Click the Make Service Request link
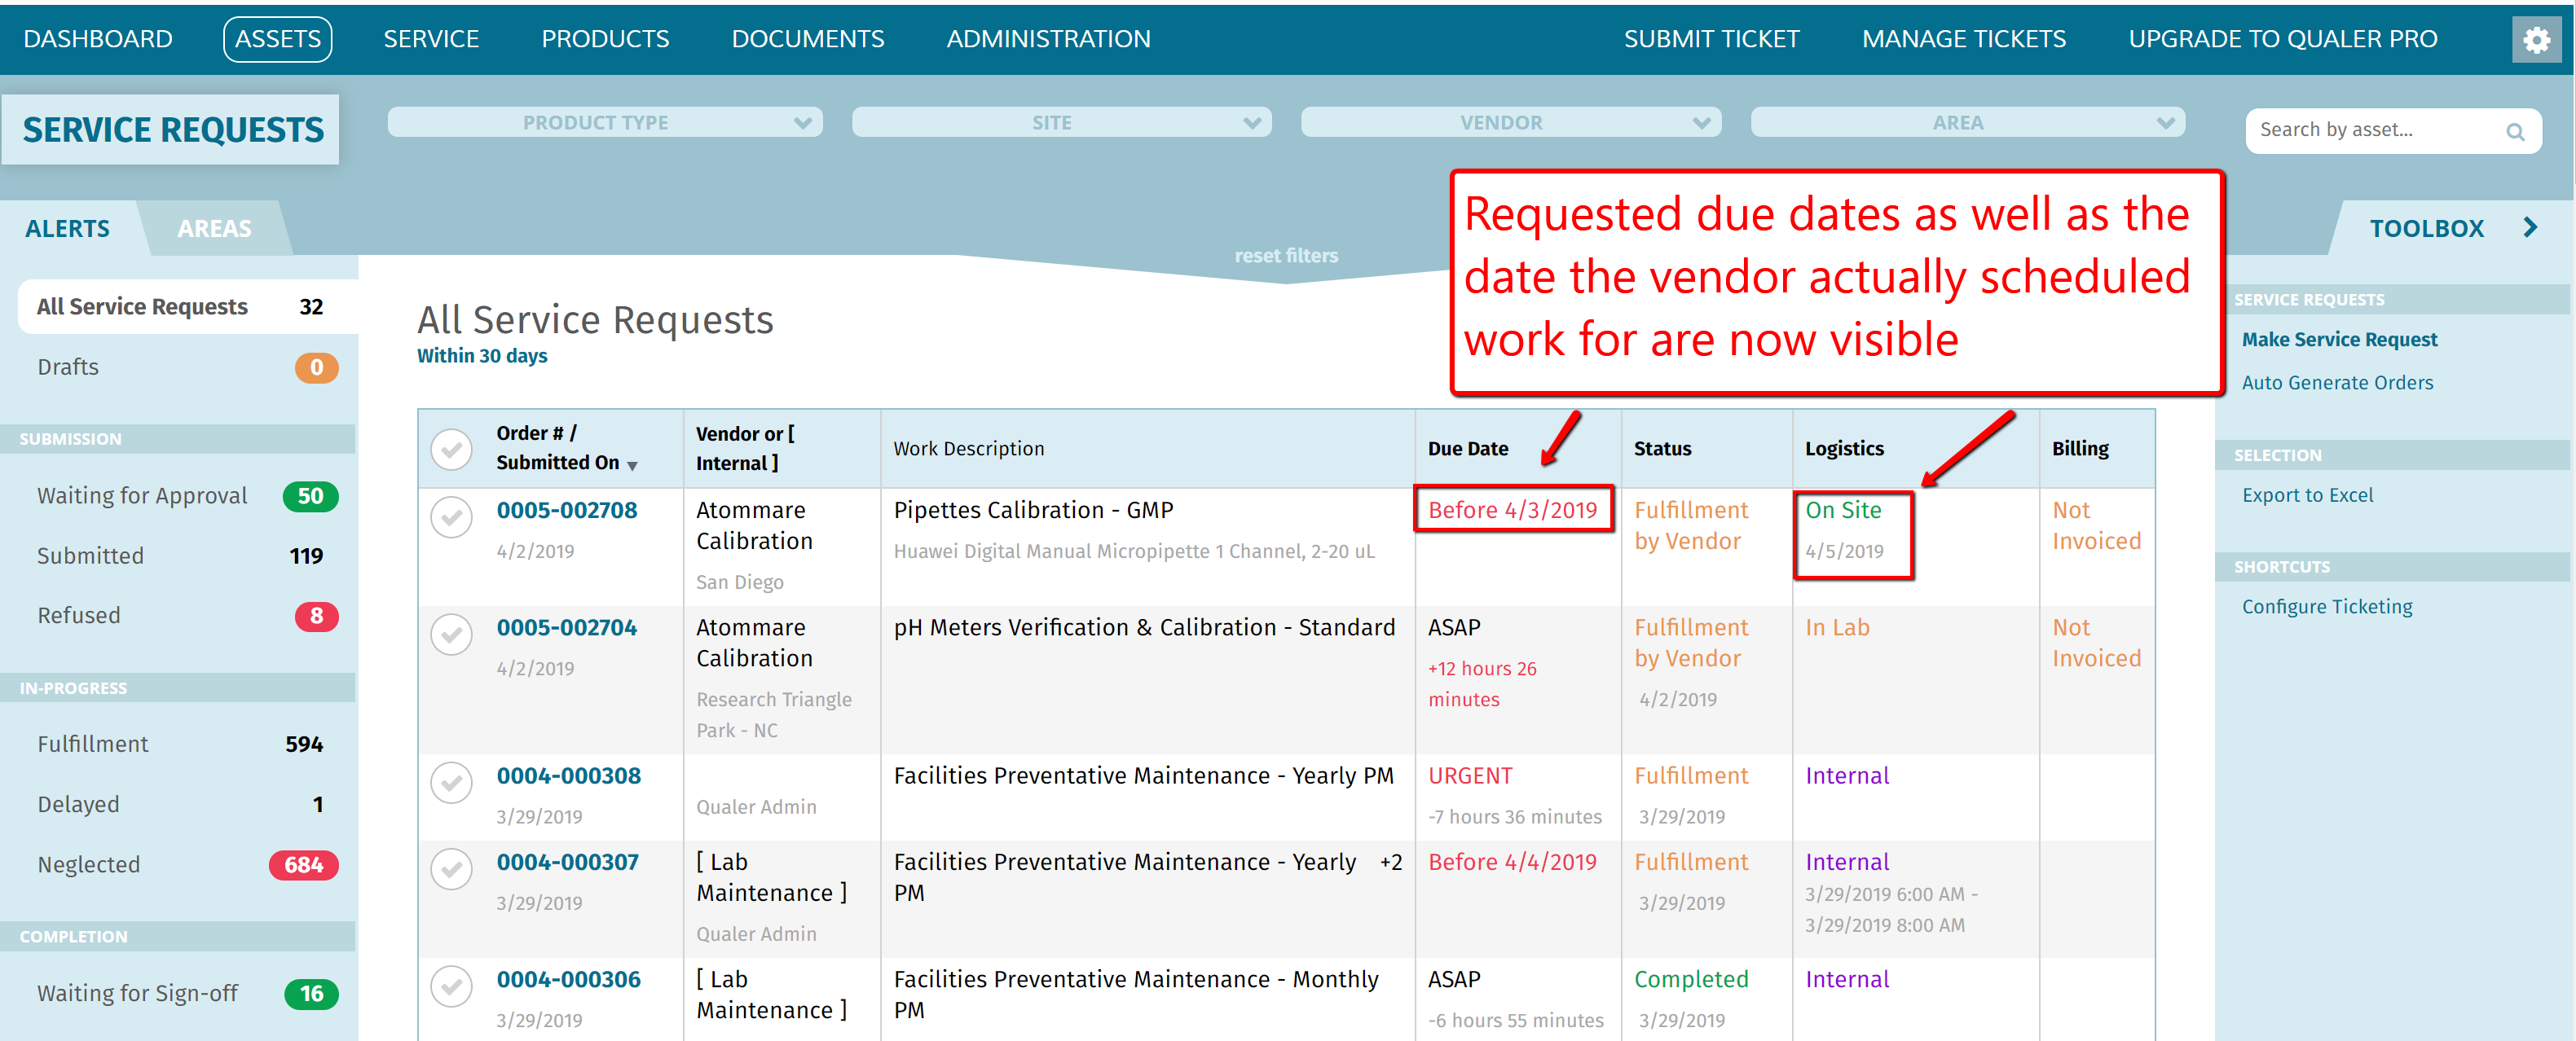 point(2338,339)
